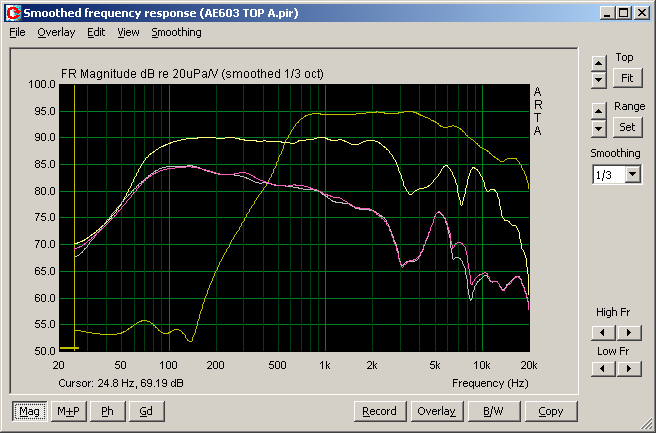Click the 20k frequency axis label

pos(529,365)
